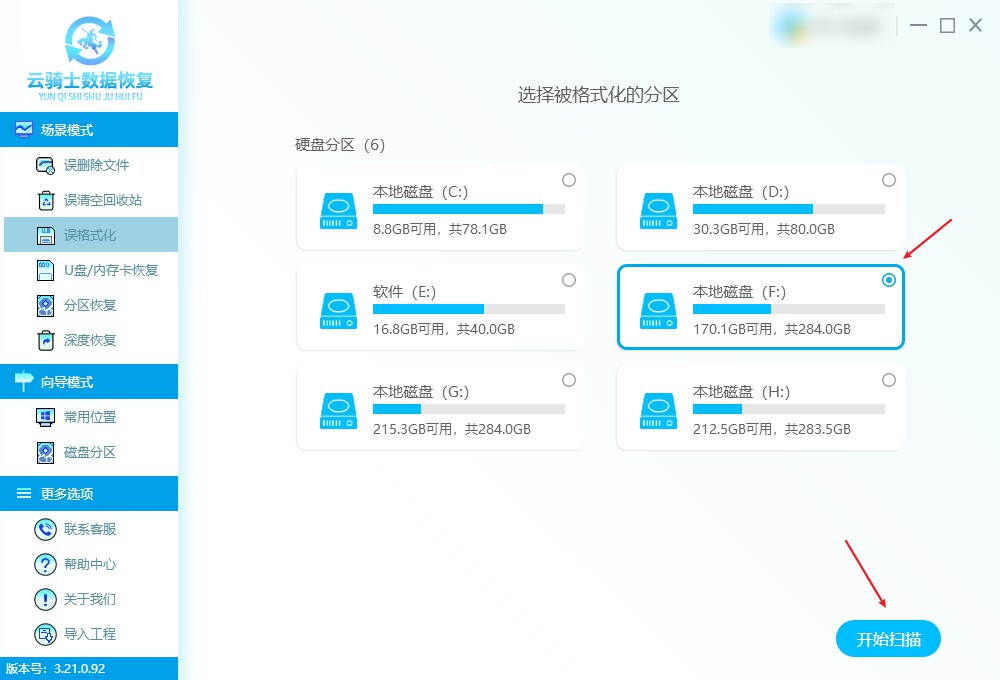
Task: Click the 关于我们 info icon
Action: 45,599
